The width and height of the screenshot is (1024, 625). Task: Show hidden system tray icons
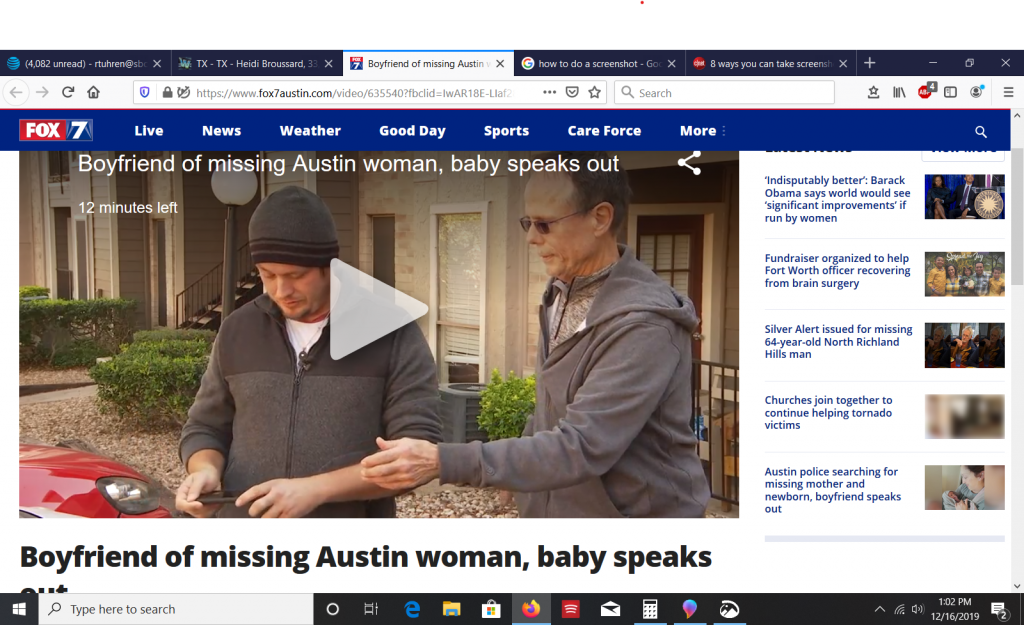879,609
